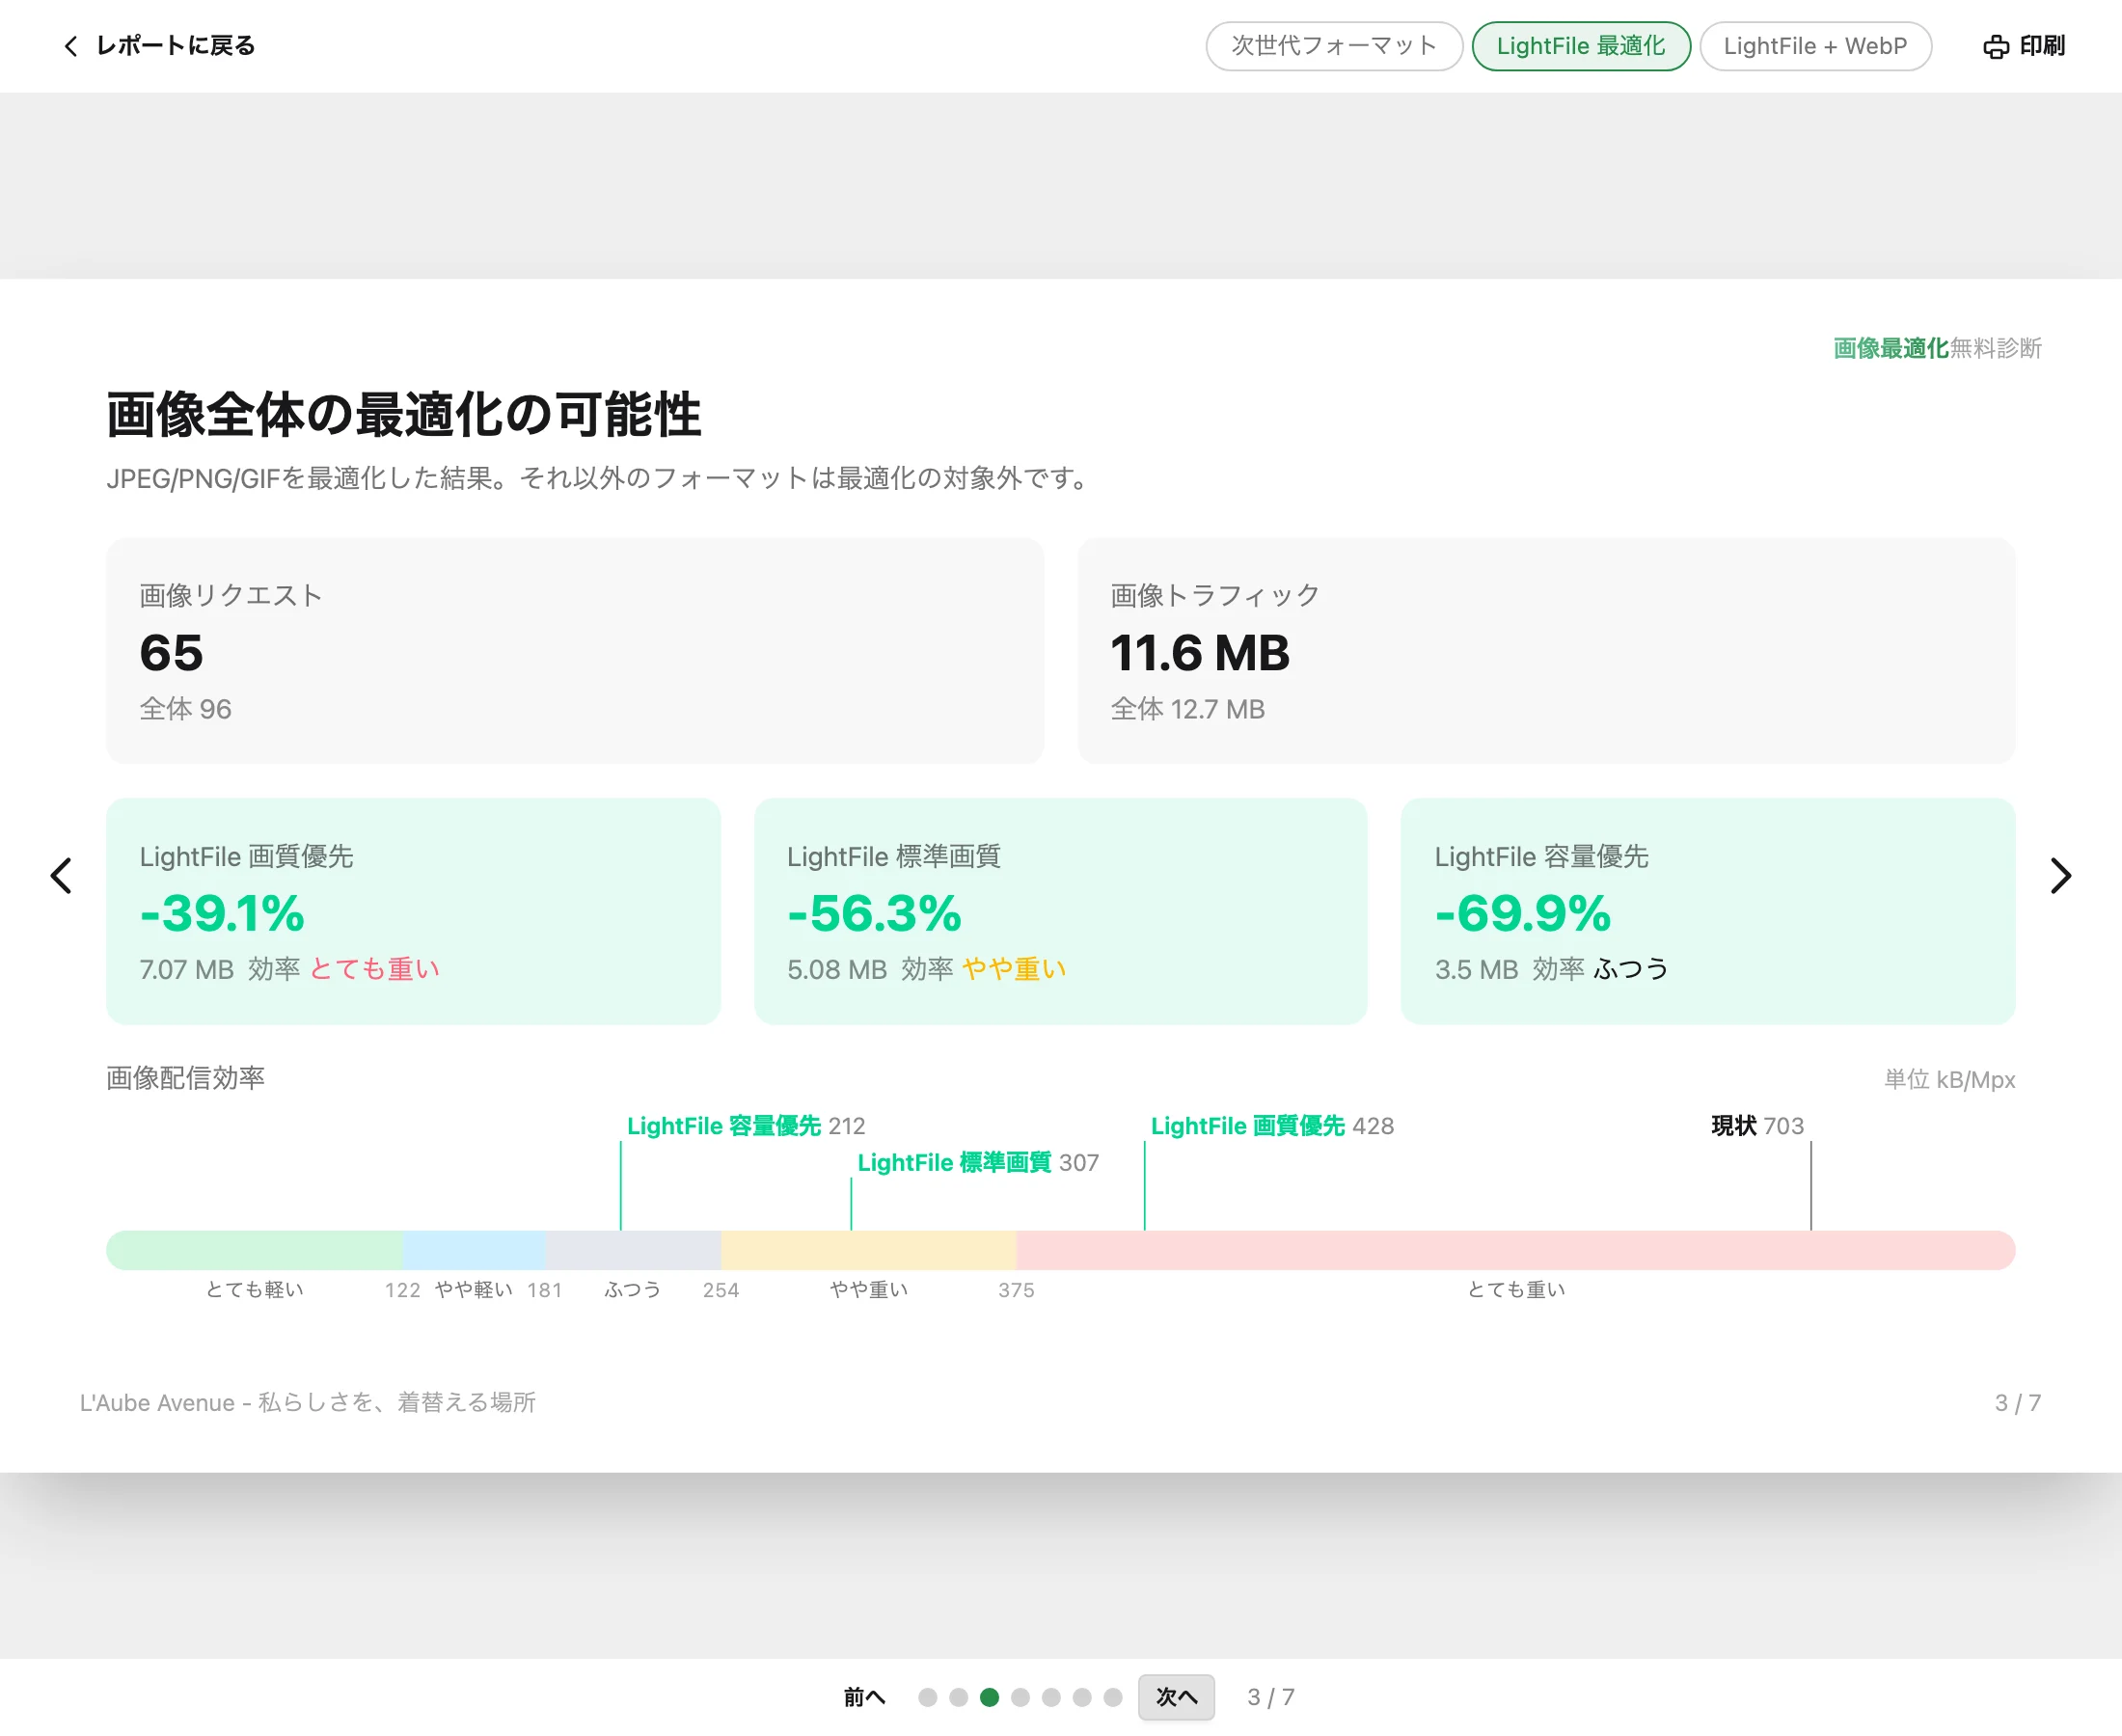Jump to the second page dot
The image size is (2122, 1736).
point(958,1697)
